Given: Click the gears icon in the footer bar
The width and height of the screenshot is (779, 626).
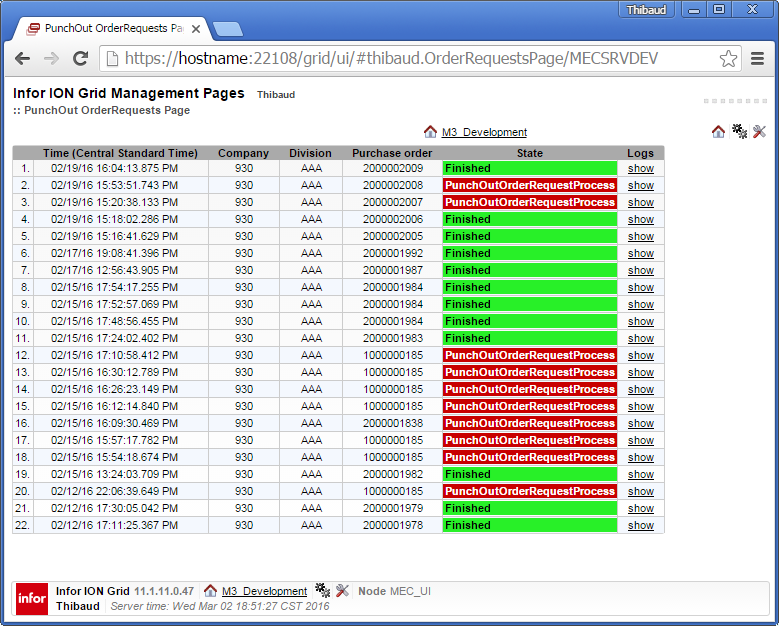Looking at the screenshot, I should click(322, 591).
